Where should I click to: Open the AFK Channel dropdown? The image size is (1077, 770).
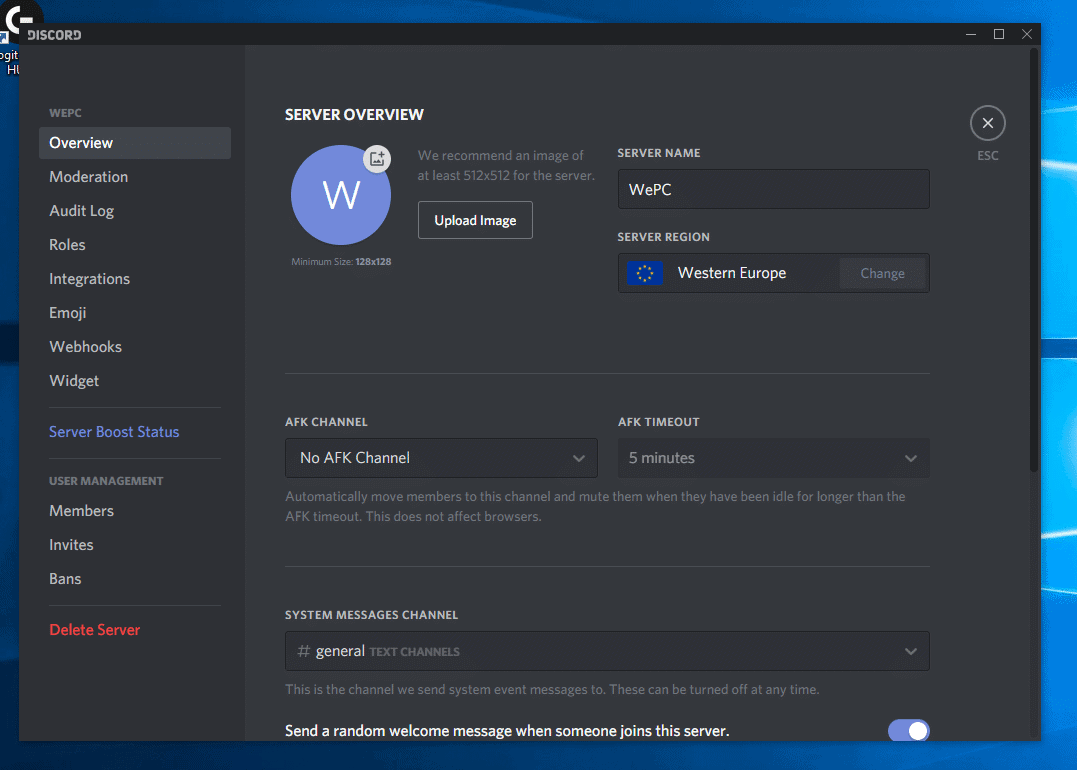click(x=441, y=457)
